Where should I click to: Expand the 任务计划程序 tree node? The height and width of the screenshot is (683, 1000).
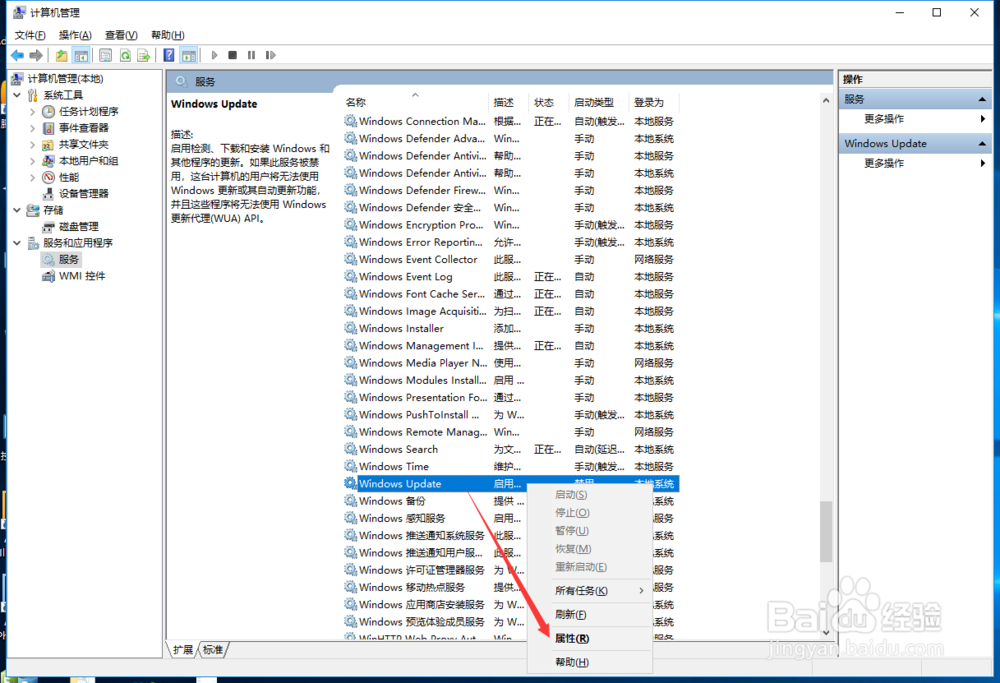[x=33, y=112]
